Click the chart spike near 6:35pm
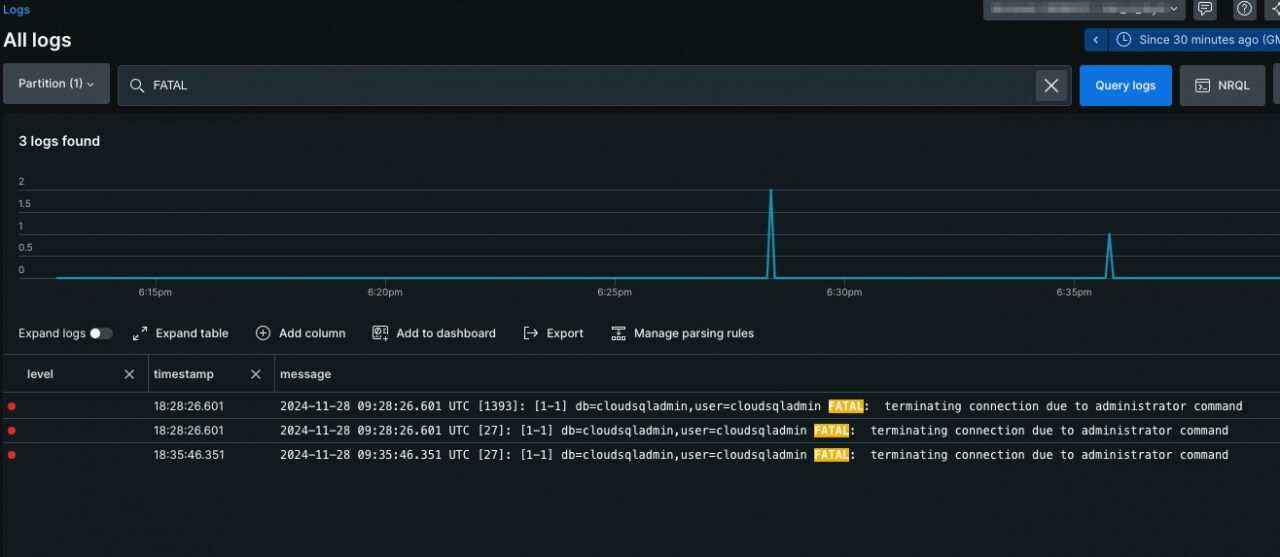 coord(1109,256)
